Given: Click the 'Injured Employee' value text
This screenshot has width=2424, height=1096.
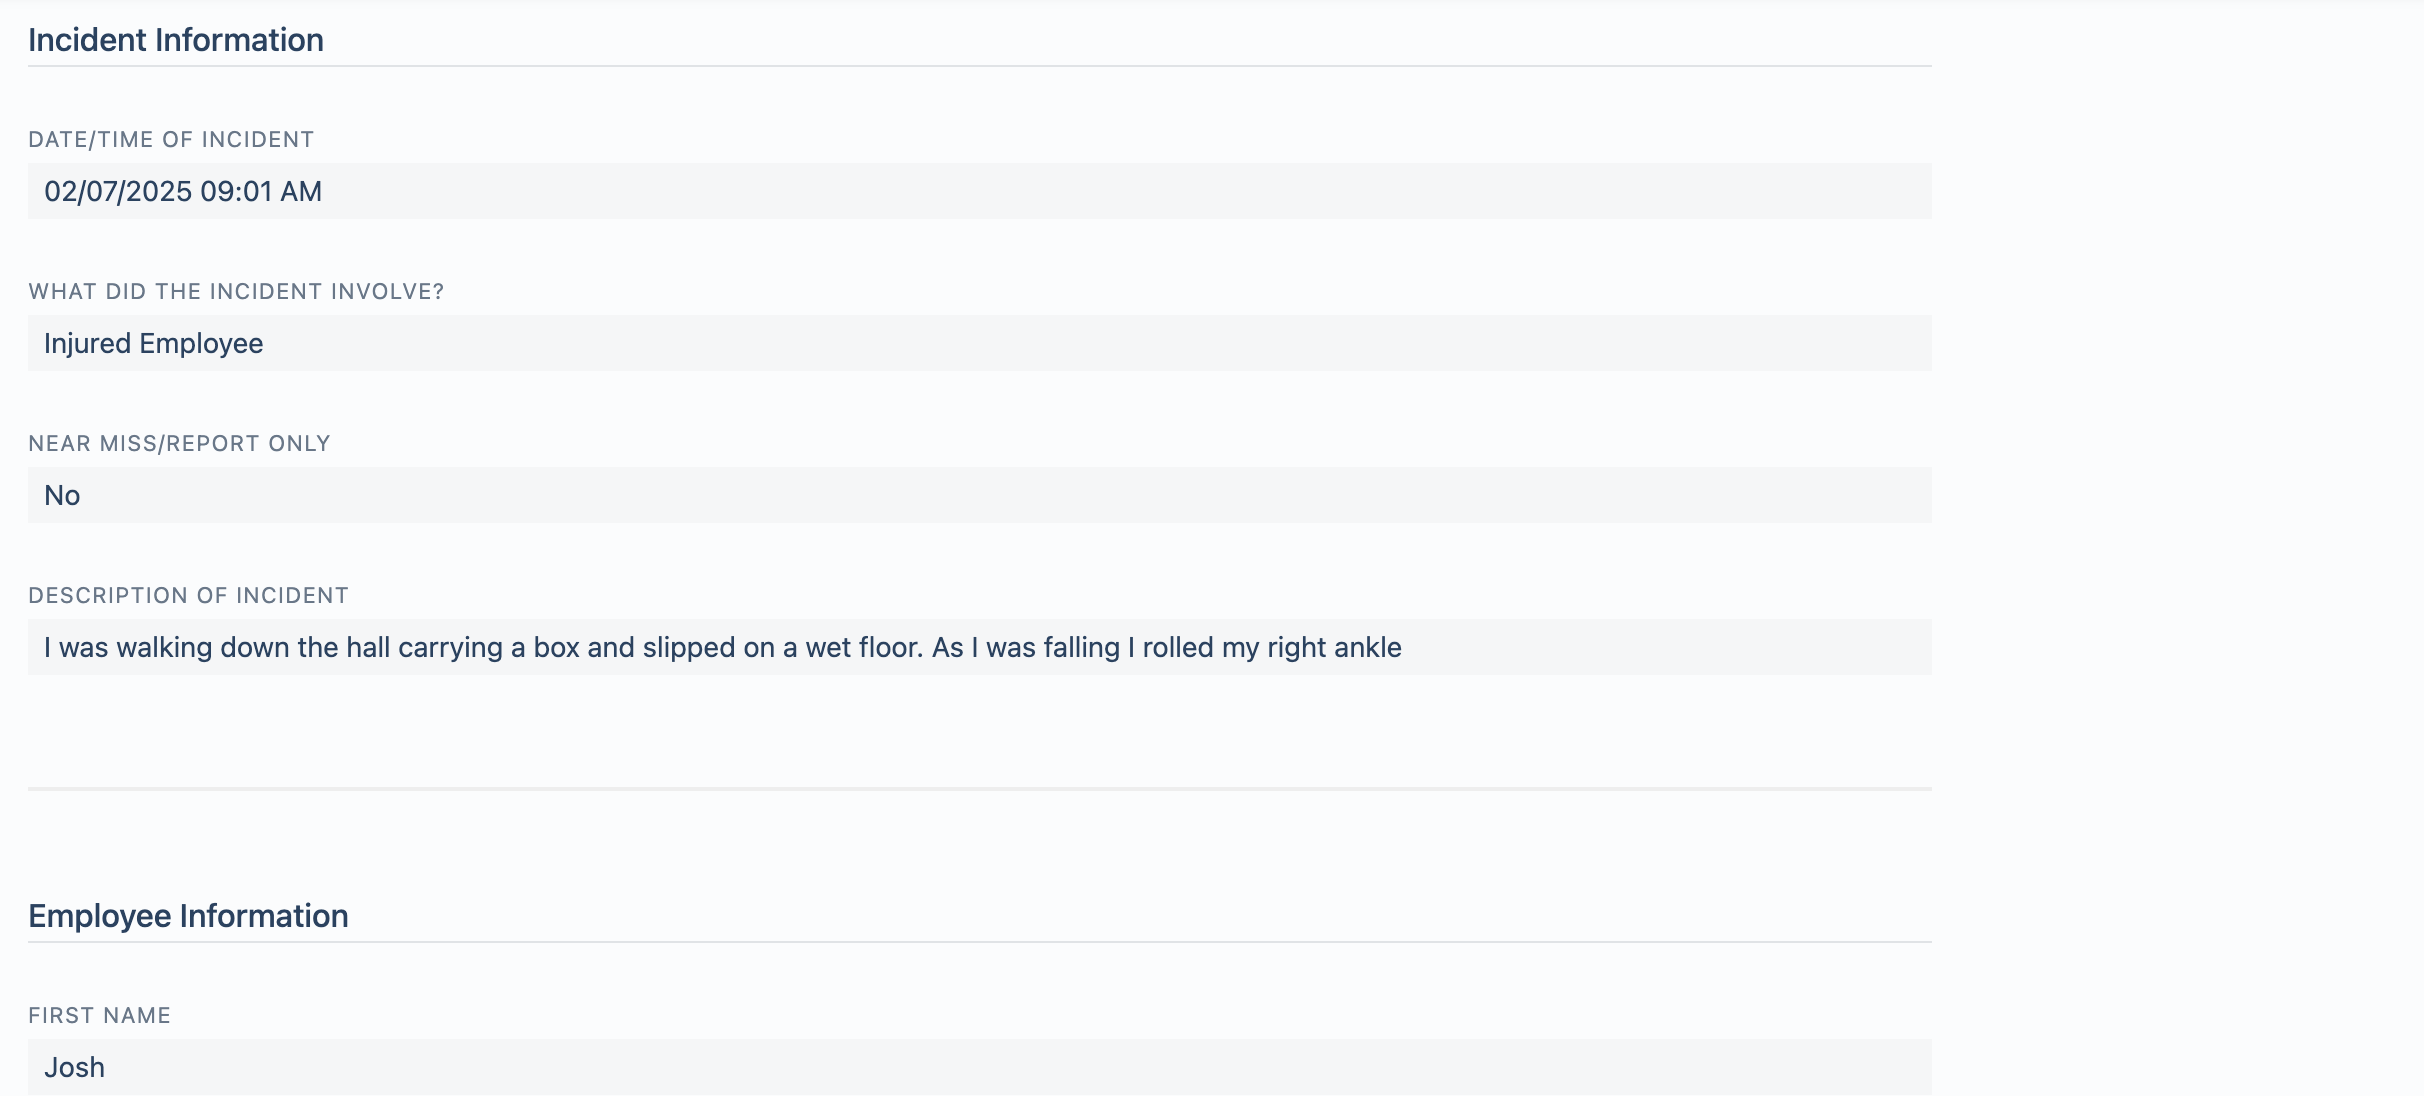Looking at the screenshot, I should (154, 343).
